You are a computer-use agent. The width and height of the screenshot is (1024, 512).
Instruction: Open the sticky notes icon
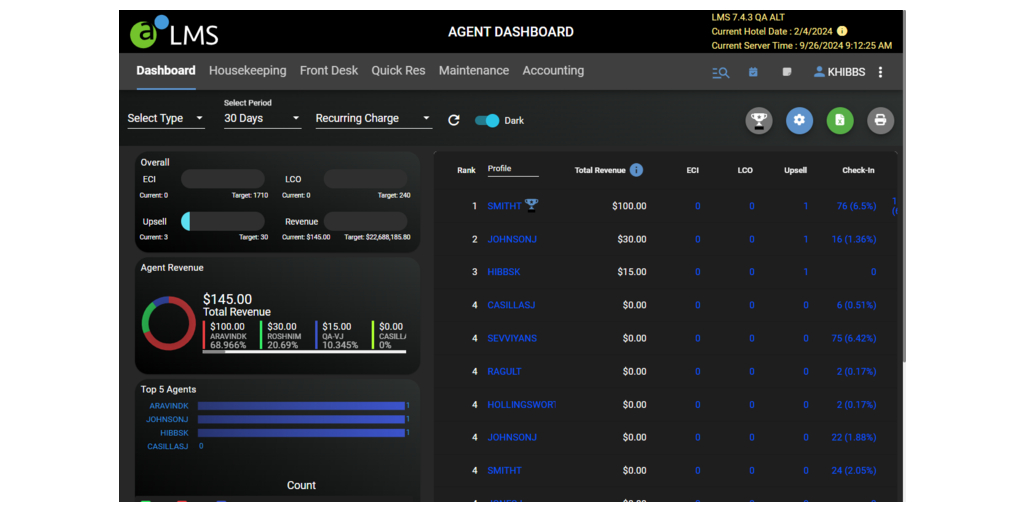point(787,72)
